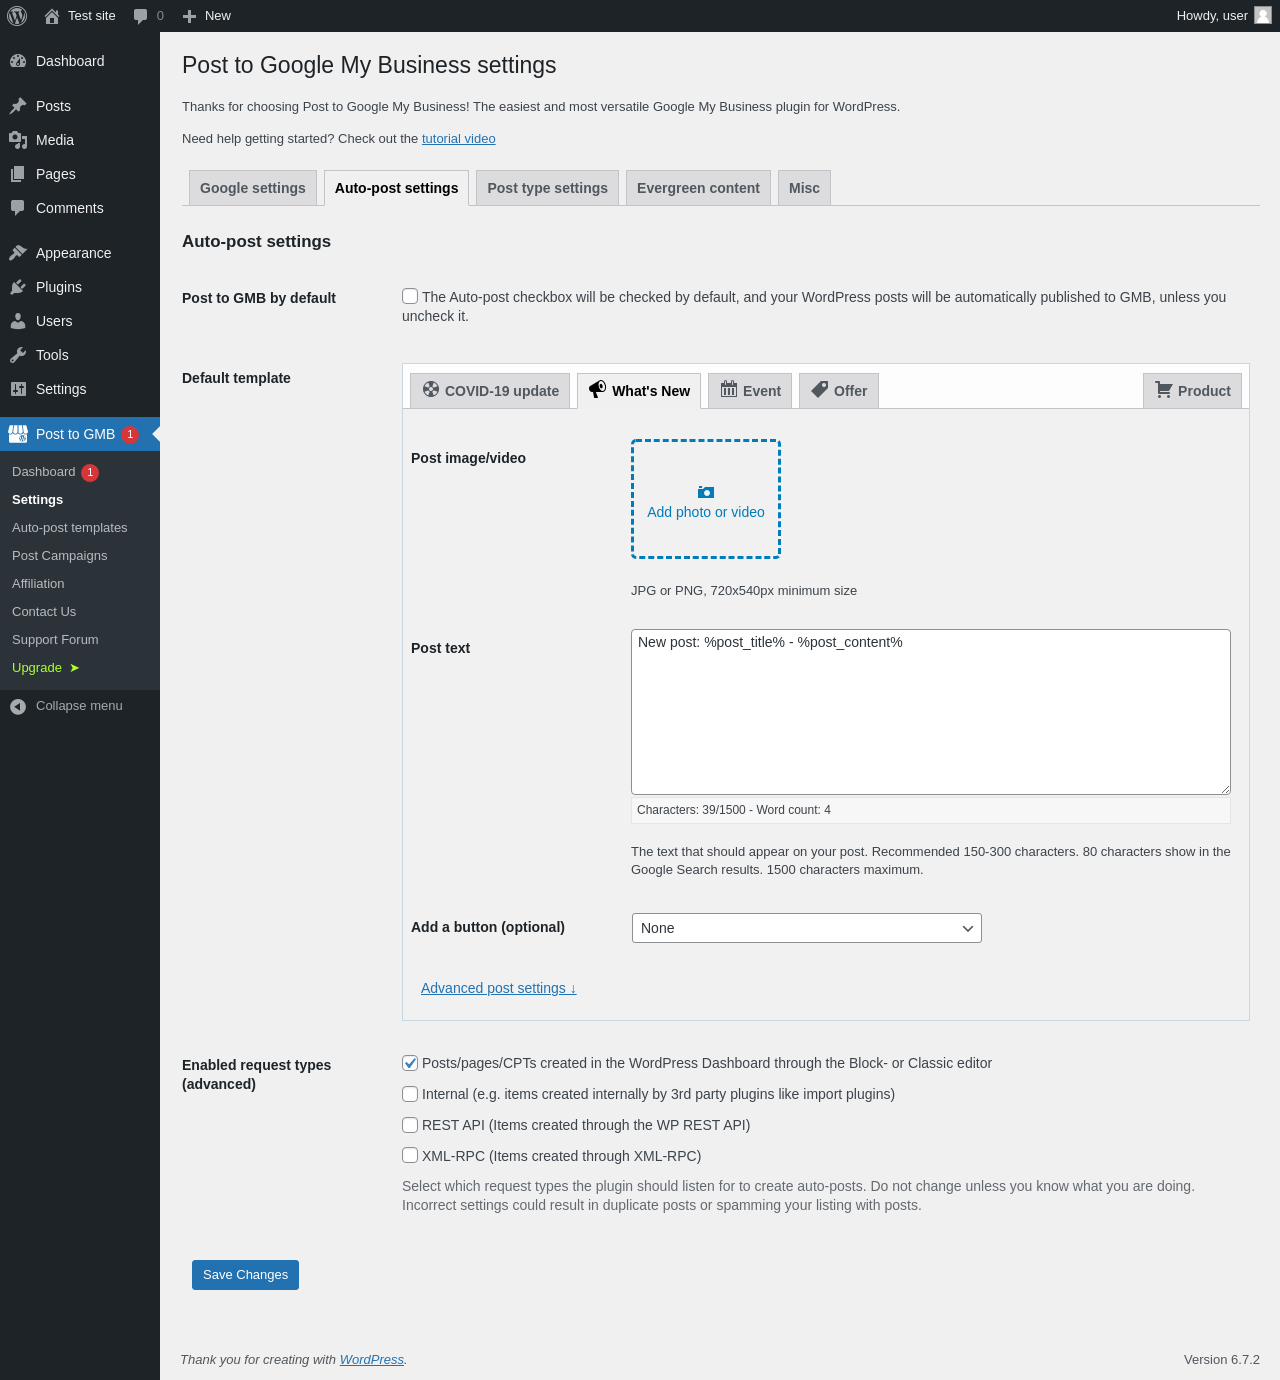This screenshot has width=1280, height=1380.
Task: Click the Posts pushpin icon
Action: (18, 106)
